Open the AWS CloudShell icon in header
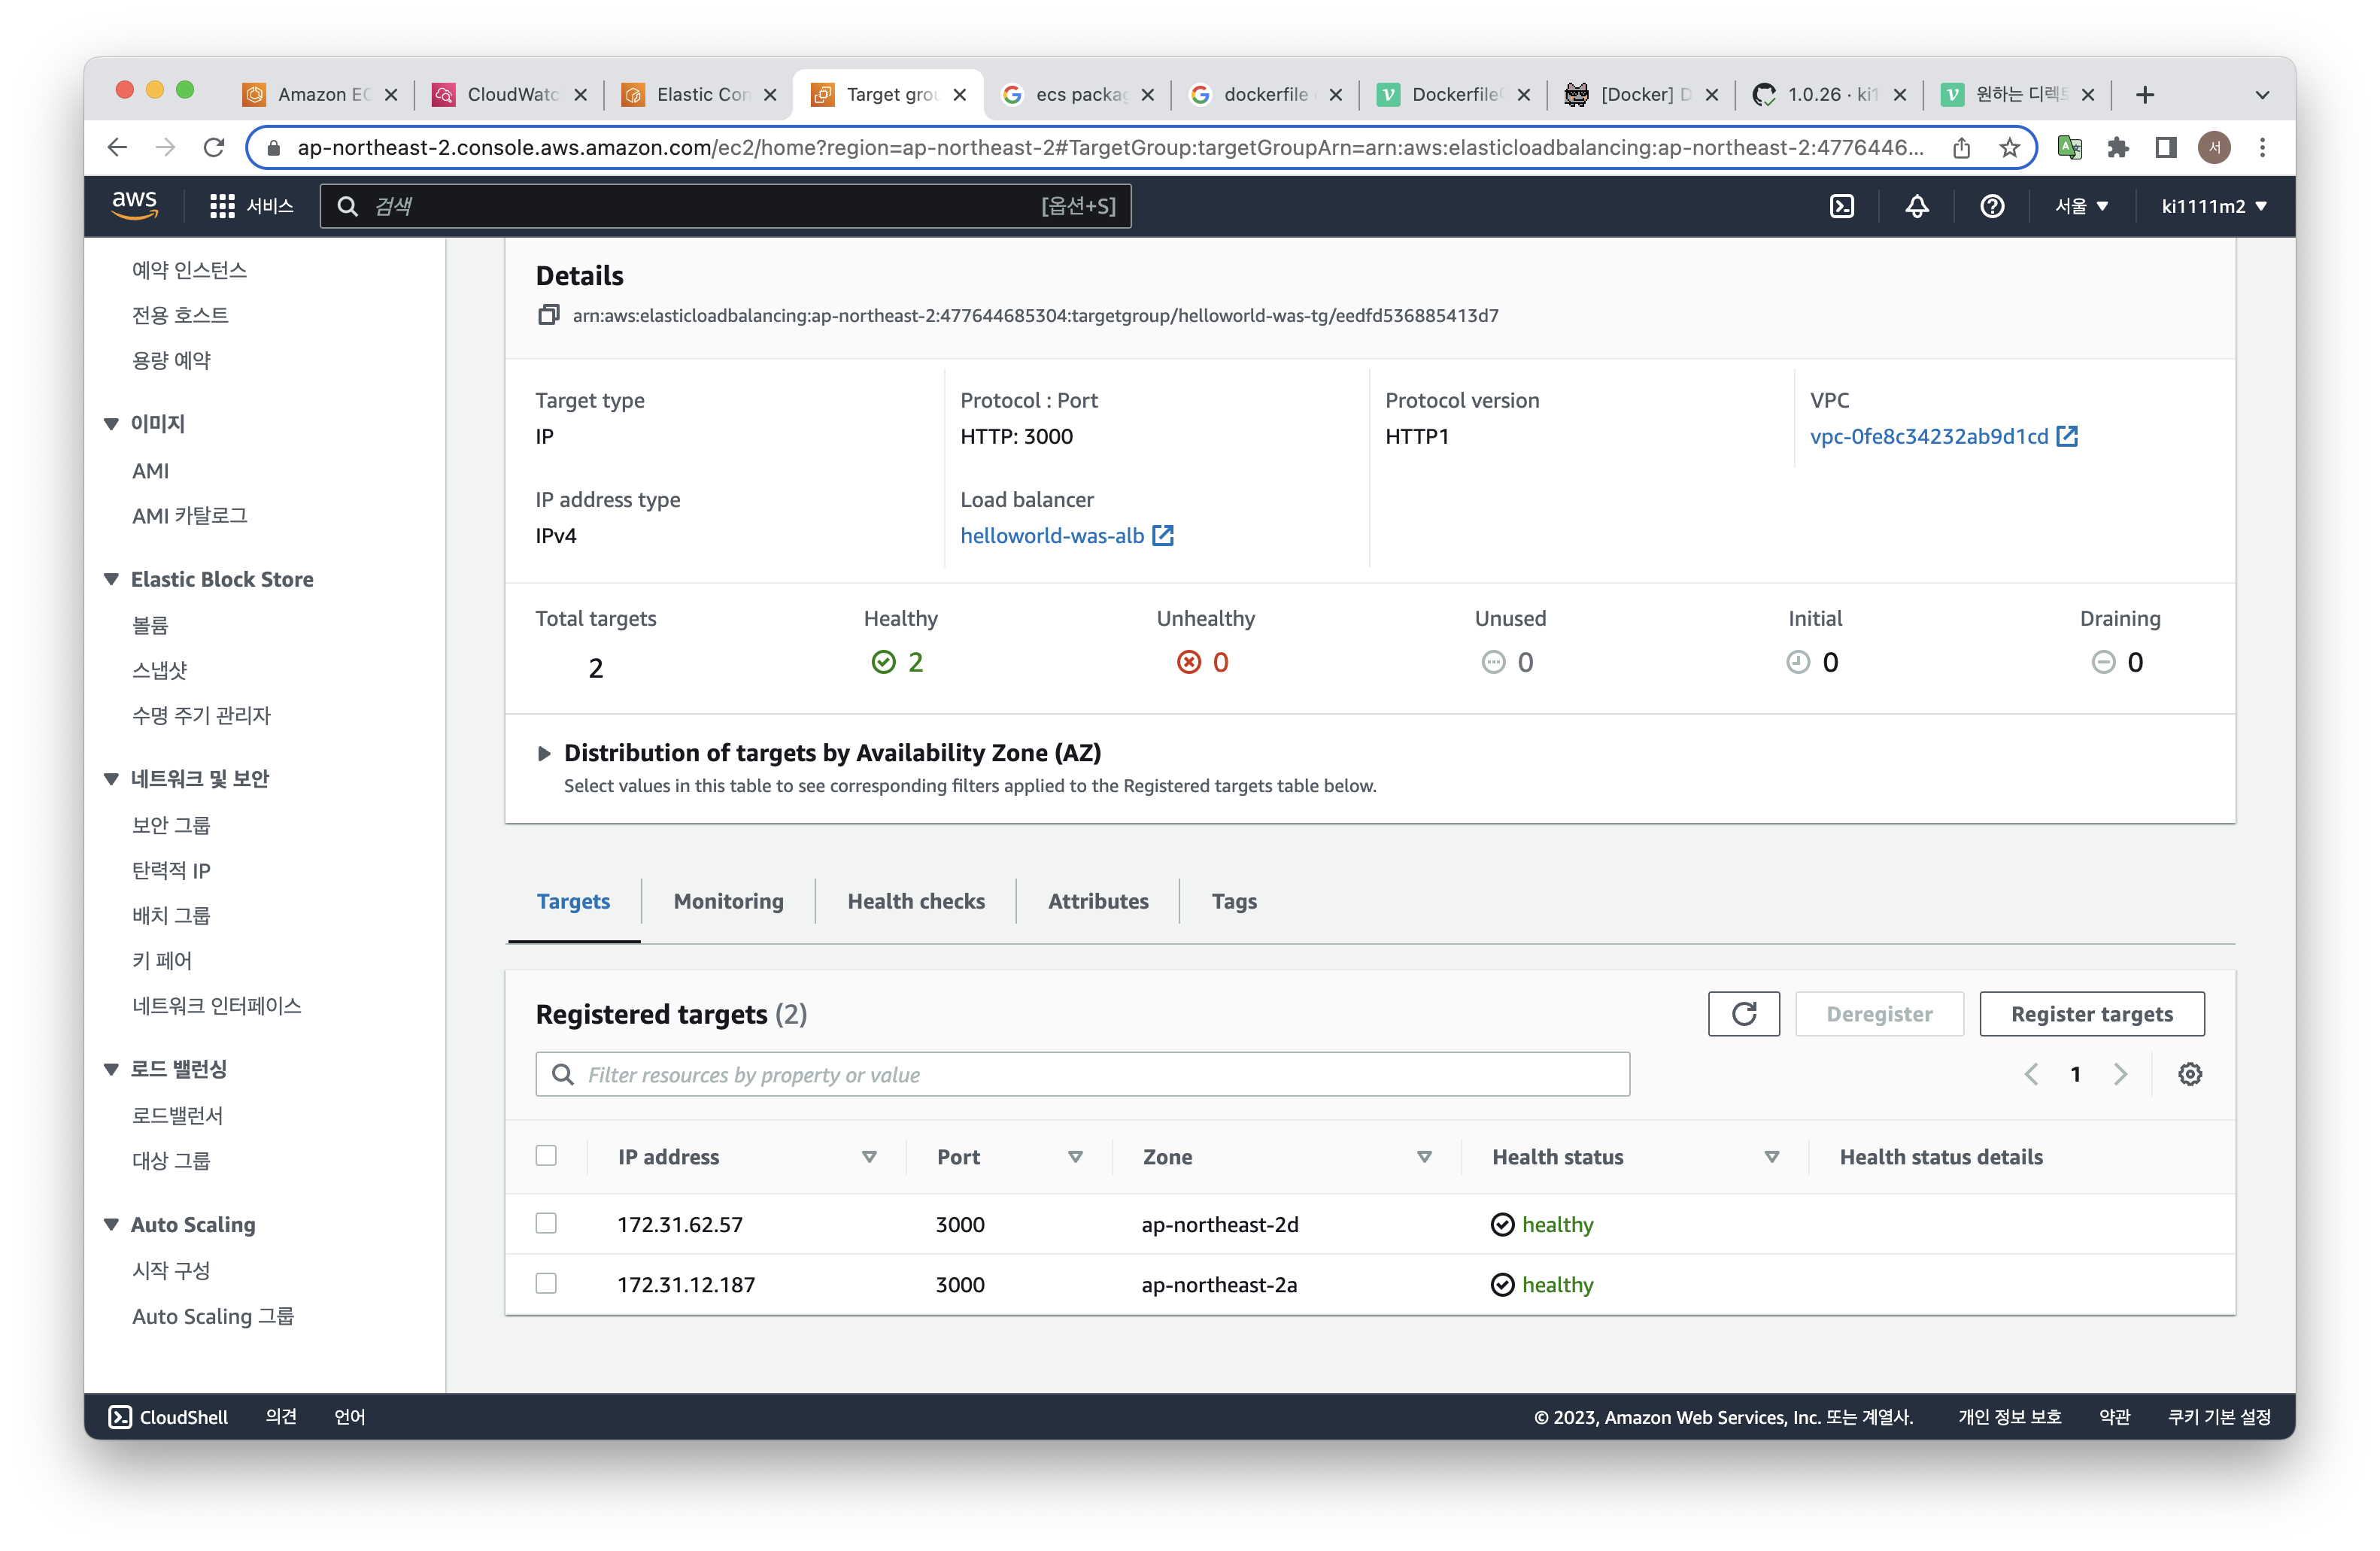This screenshot has width=2380, height=1551. pos(1841,206)
